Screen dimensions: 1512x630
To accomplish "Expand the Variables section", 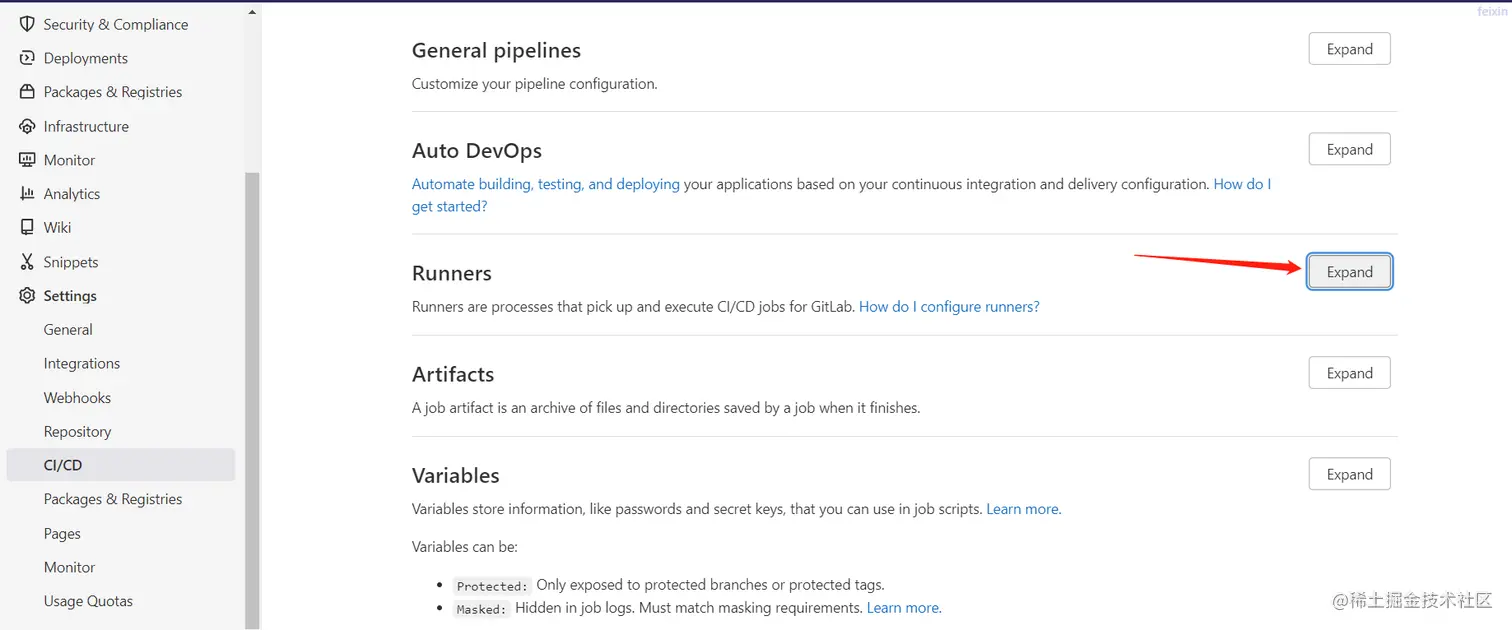I will click(x=1349, y=475).
